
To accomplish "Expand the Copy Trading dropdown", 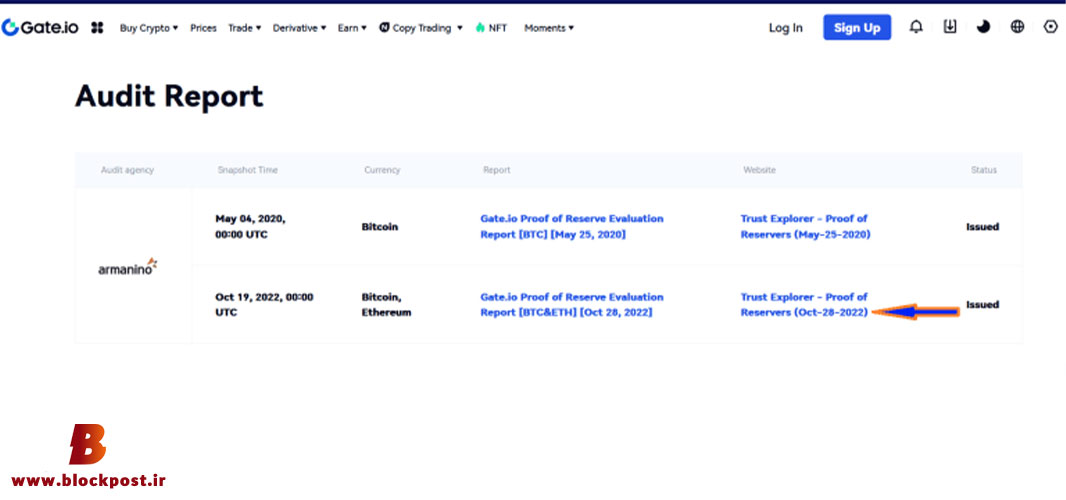I will click(427, 28).
